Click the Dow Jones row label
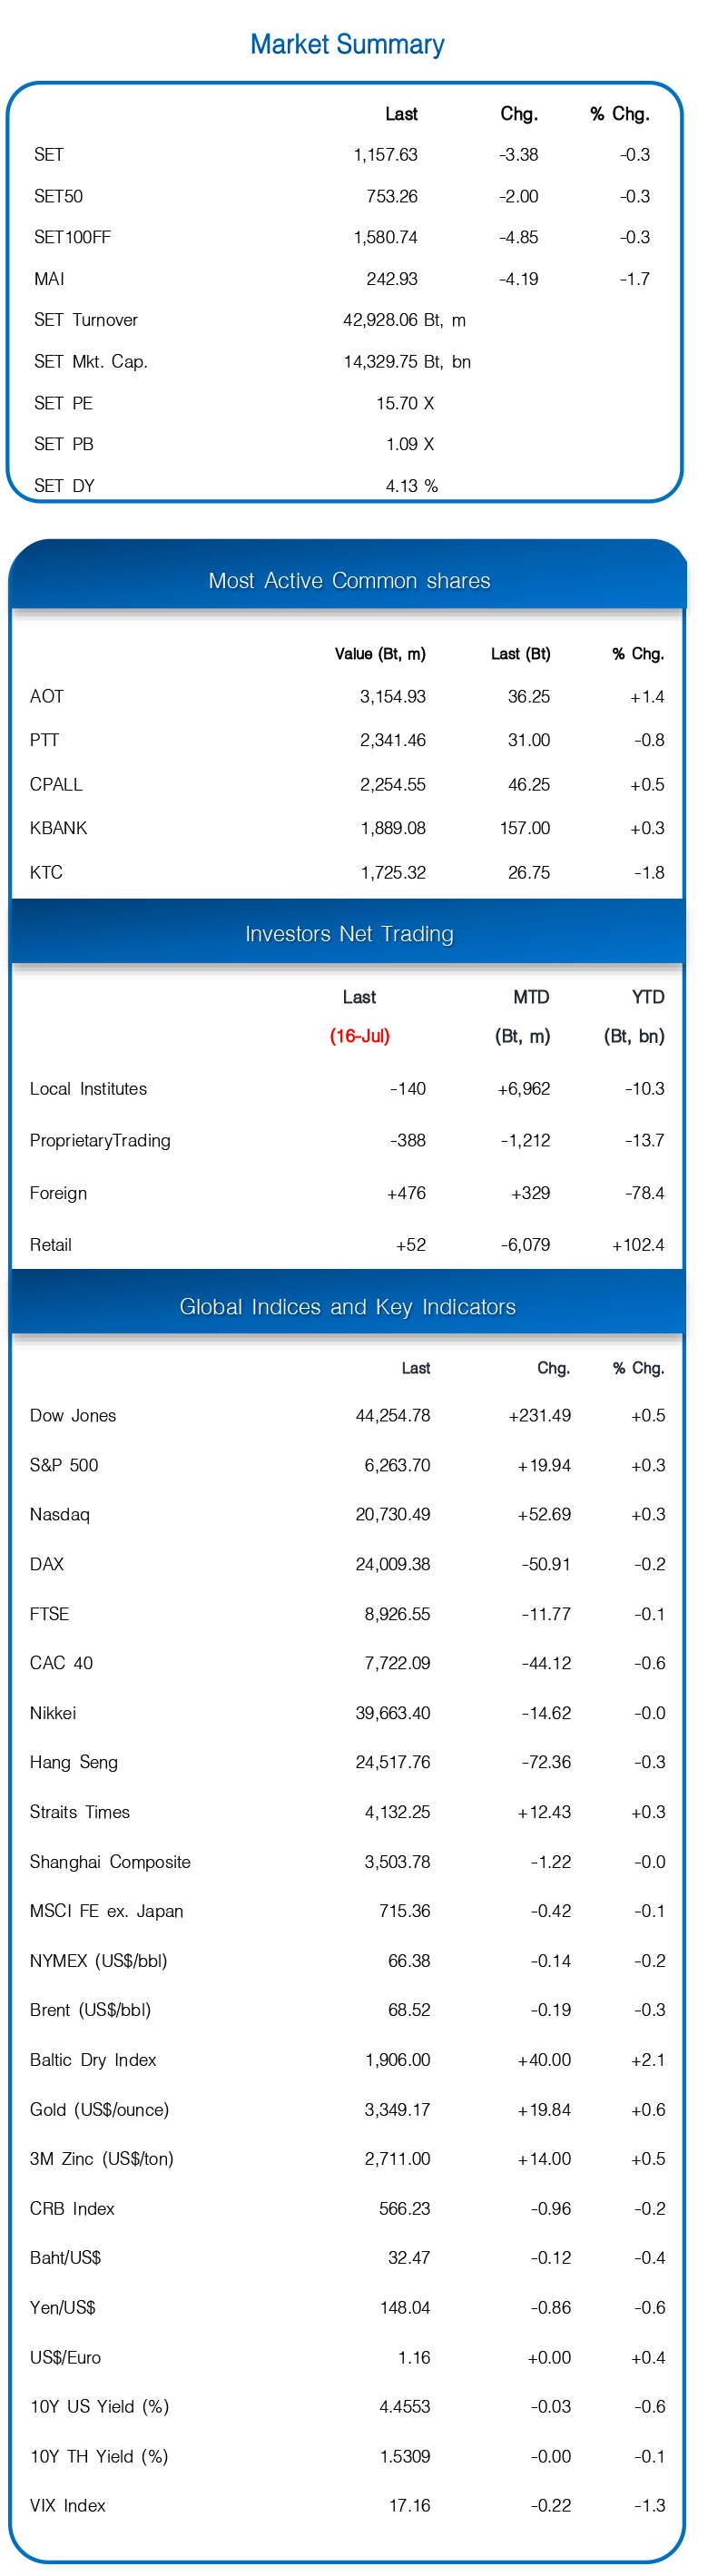Viewport: 708px width, 2576px height. coord(73,1416)
